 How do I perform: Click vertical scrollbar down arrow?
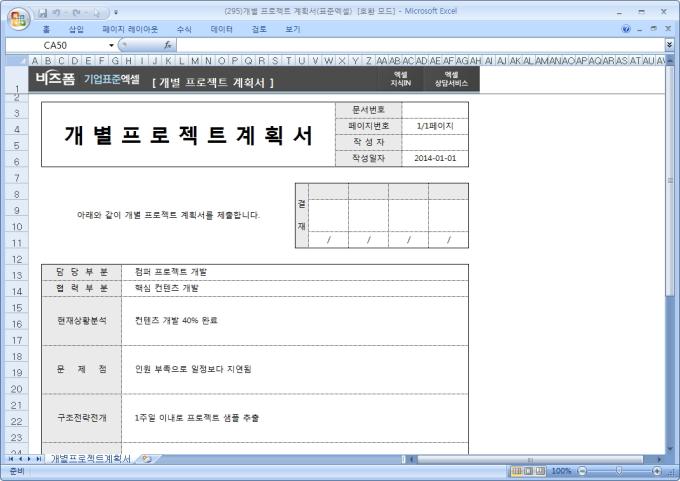pos(670,448)
